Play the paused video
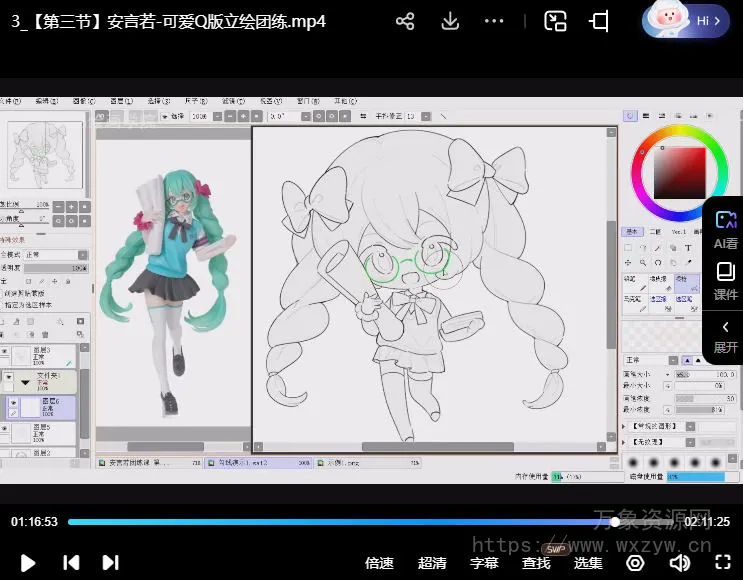Image resolution: width=743 pixels, height=580 pixels. 28,563
